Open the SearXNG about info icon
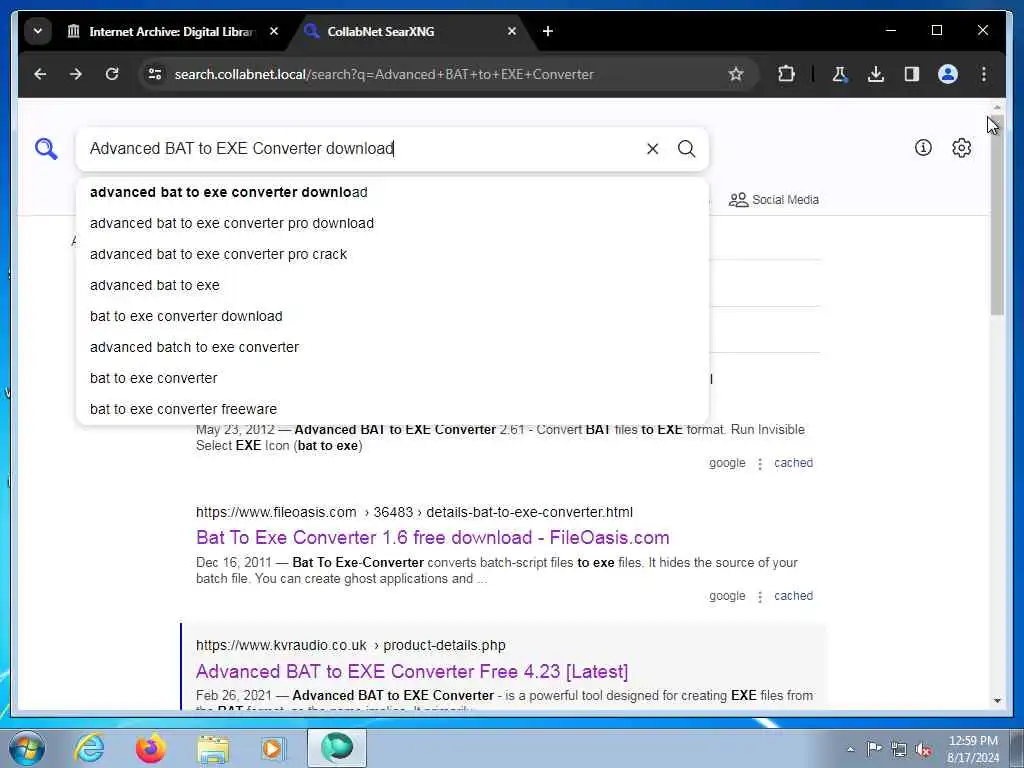This screenshot has width=1024, height=768. tap(923, 148)
